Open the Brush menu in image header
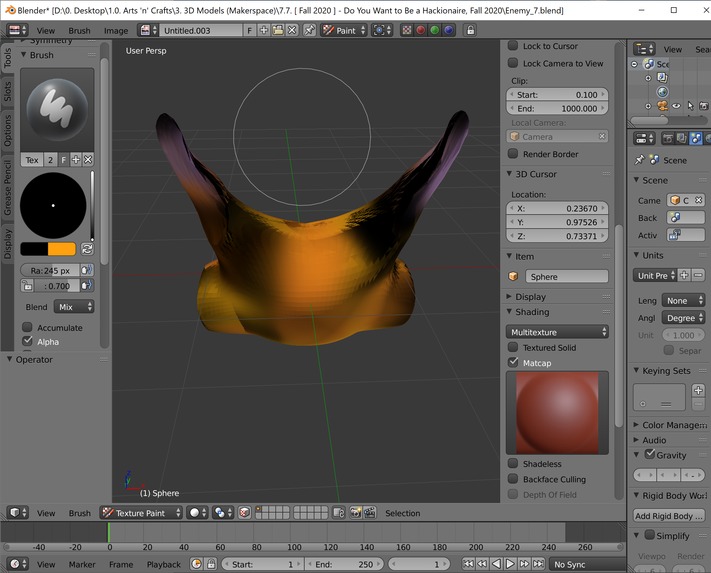Screen dimensions: 711x573 79,30
